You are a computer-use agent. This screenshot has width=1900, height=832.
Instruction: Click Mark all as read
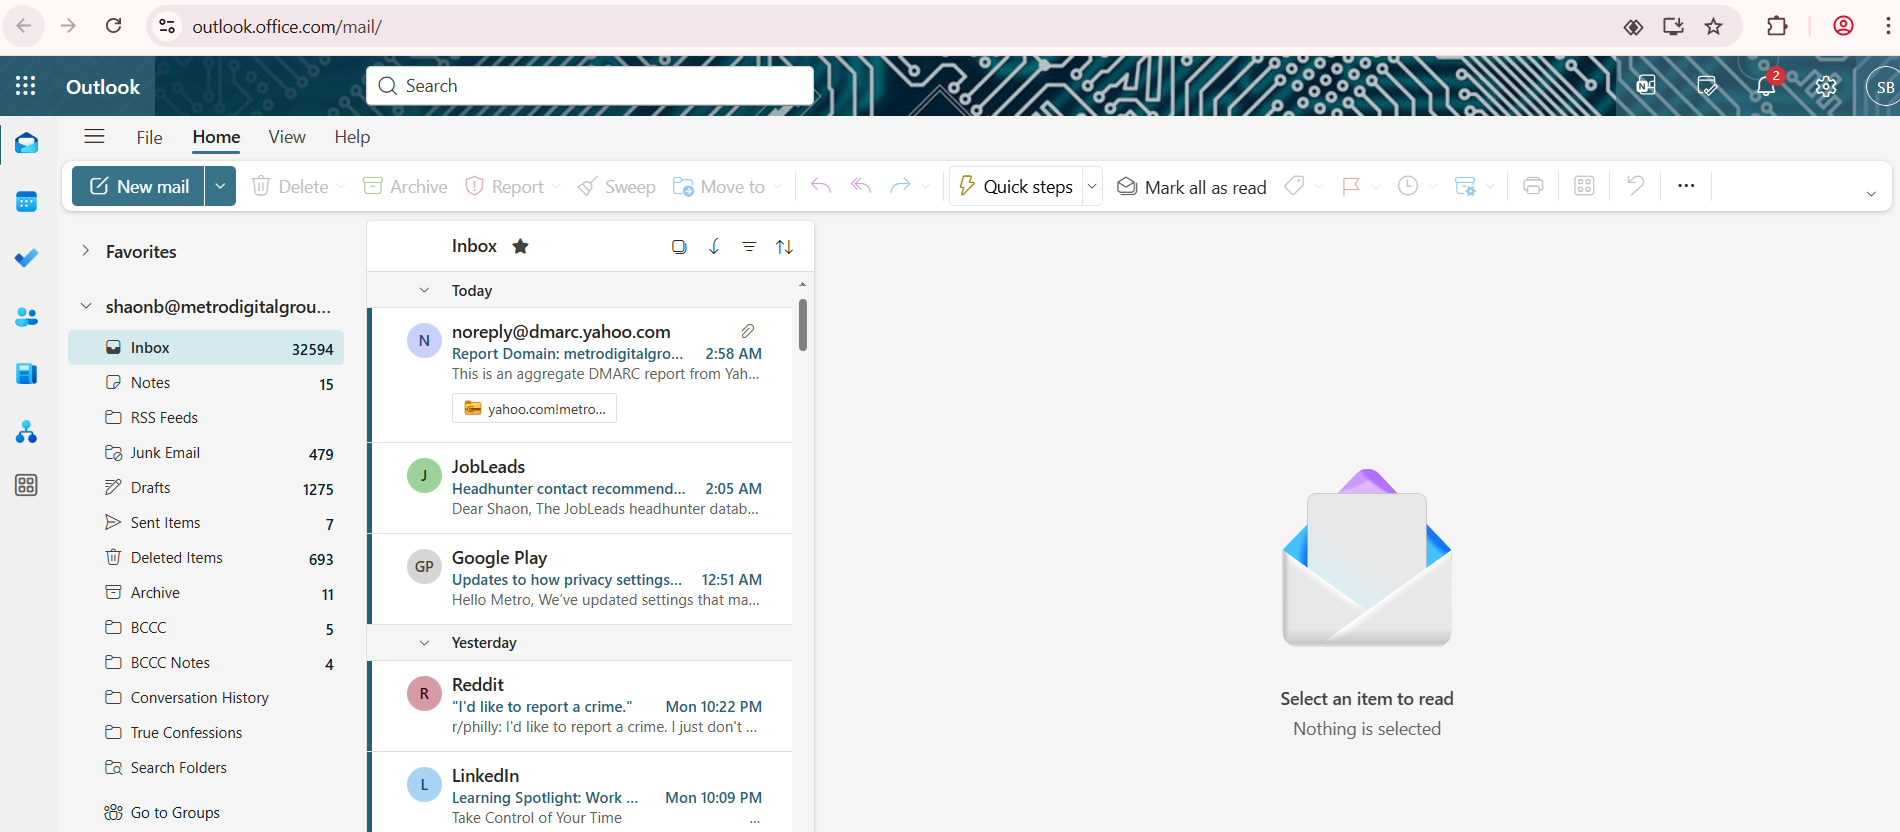coord(1191,187)
